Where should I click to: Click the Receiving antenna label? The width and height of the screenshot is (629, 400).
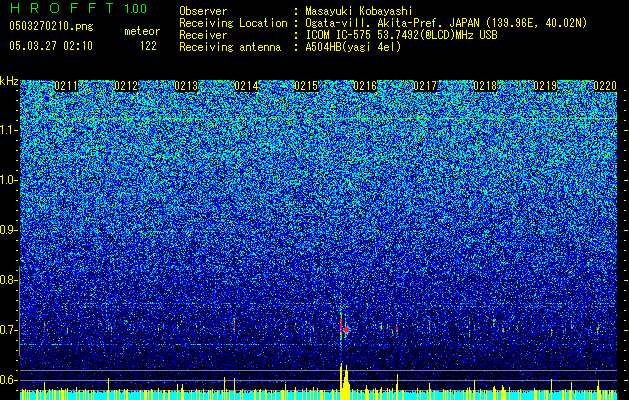[x=230, y=47]
